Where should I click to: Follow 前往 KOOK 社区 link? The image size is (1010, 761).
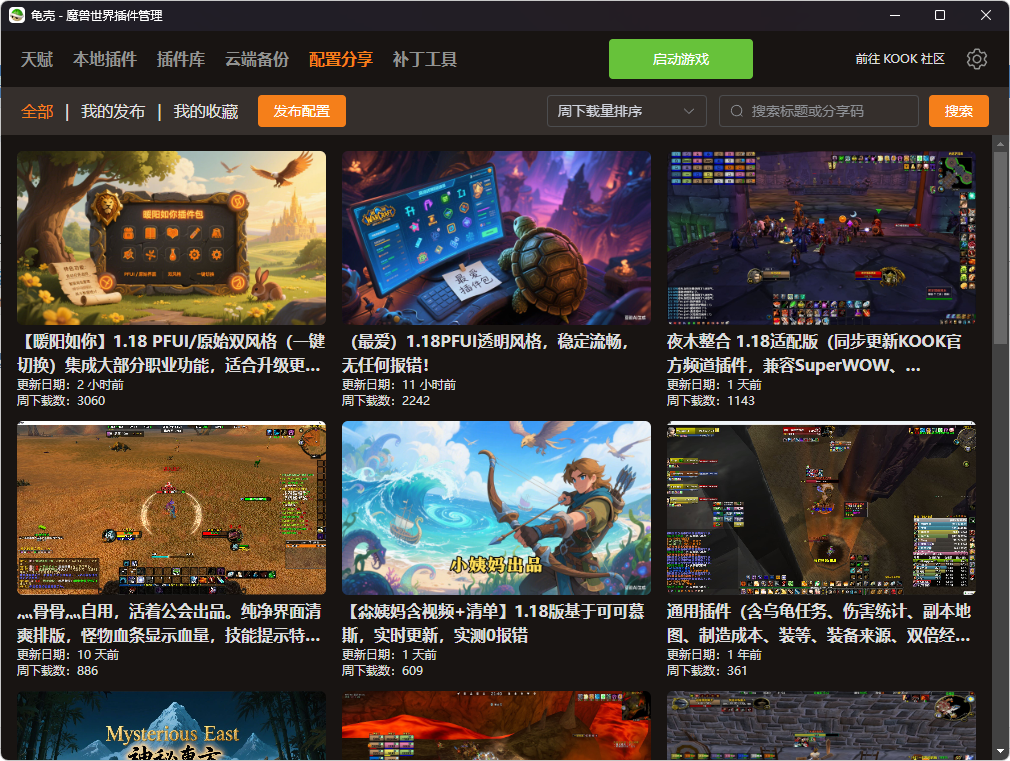click(900, 59)
